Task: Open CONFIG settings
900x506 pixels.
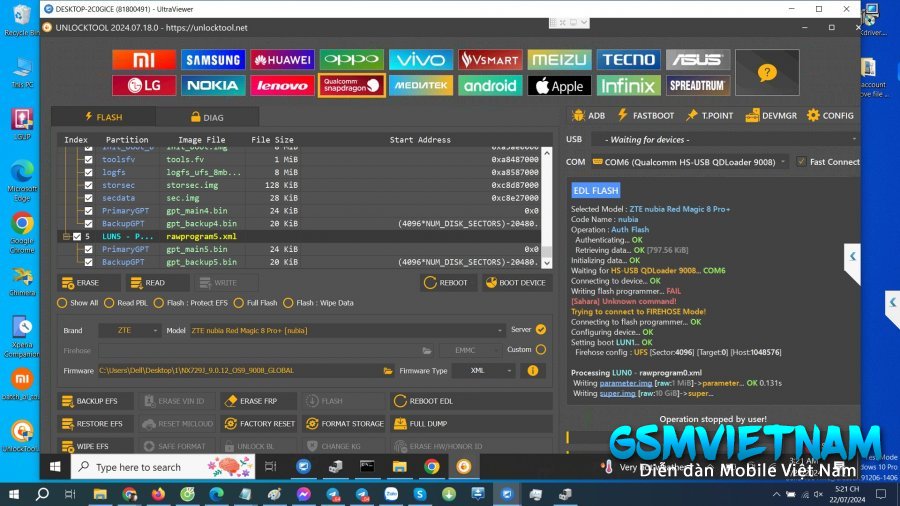Action: point(830,115)
